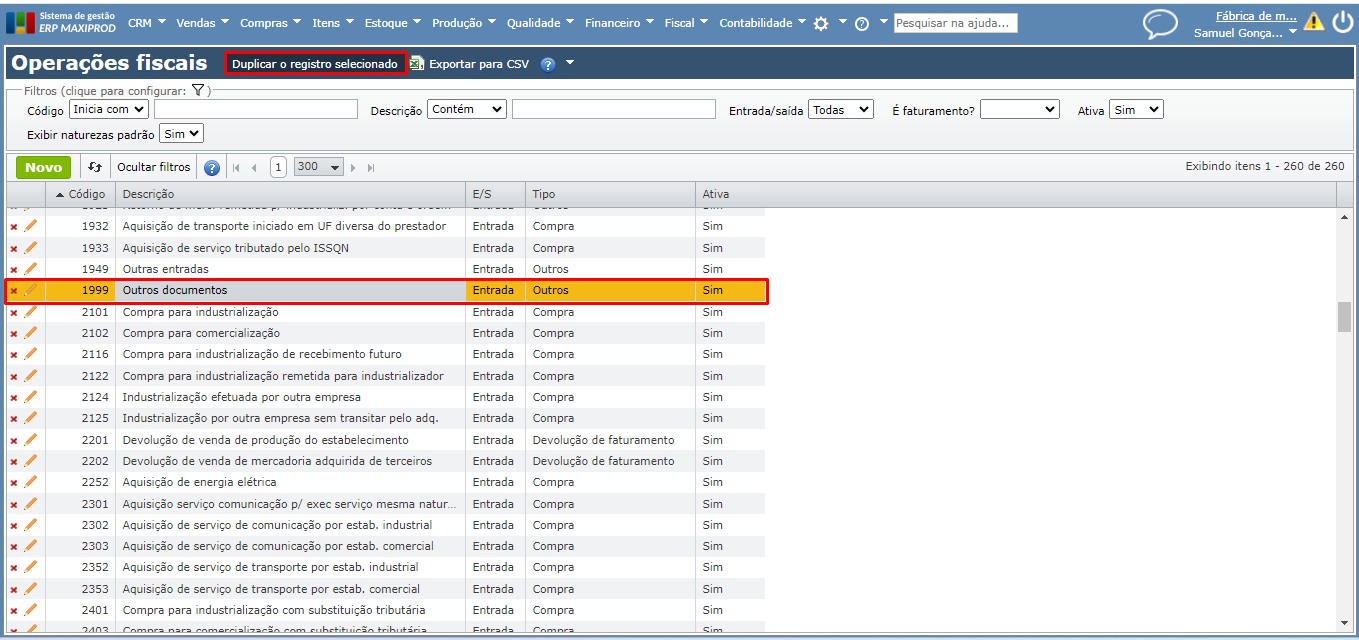Open the Código 'Inicia com' dropdown

pyautogui.click(x=108, y=109)
